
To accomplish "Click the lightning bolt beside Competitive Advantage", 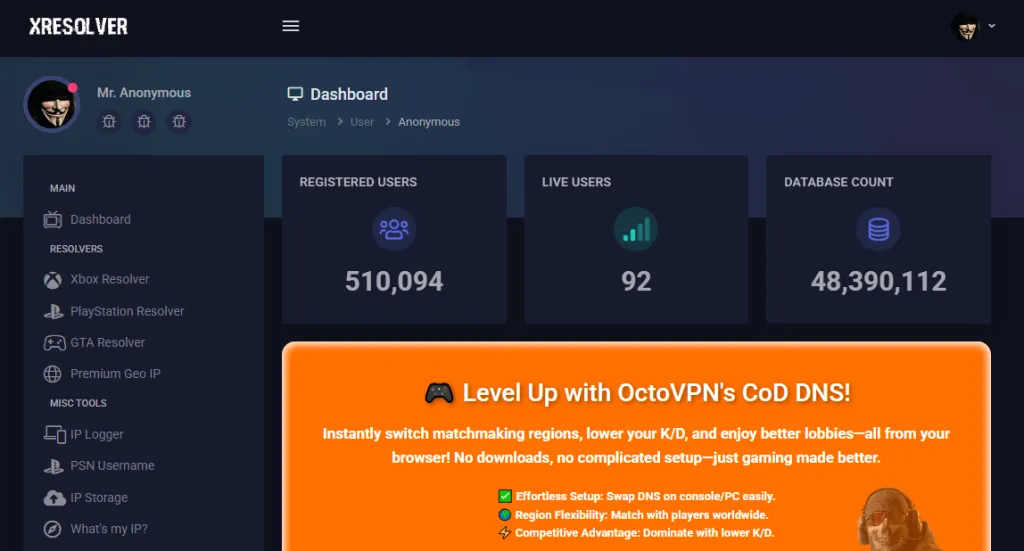I will pos(505,533).
